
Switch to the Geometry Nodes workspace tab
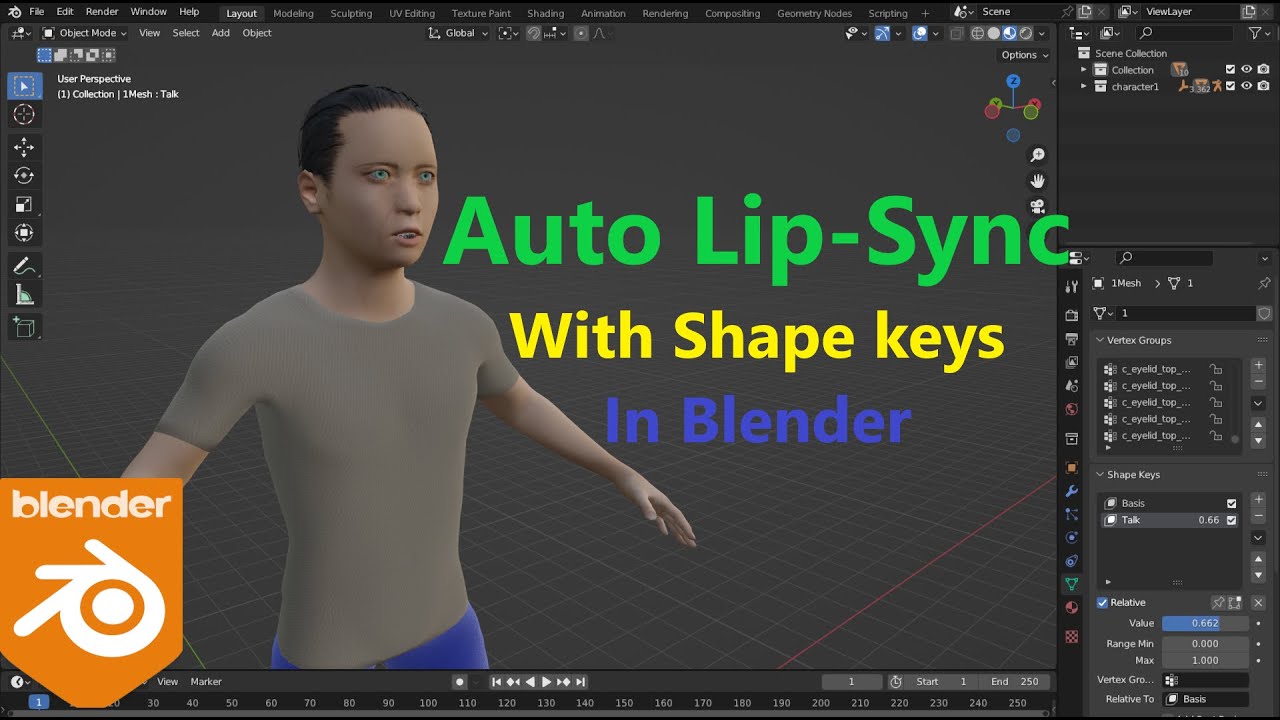click(x=814, y=13)
